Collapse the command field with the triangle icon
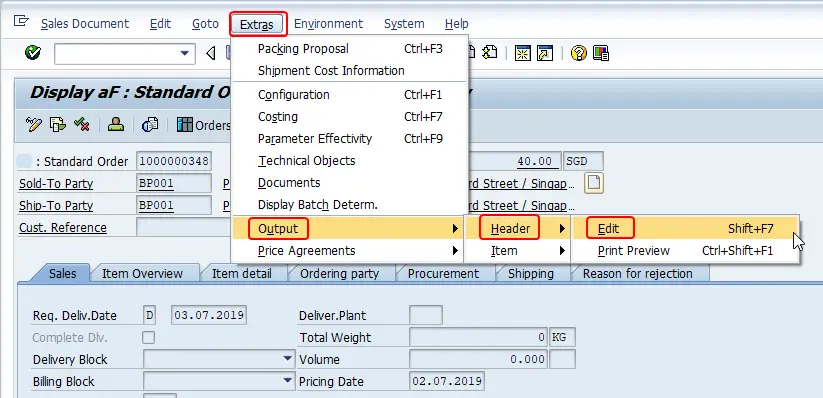The image size is (823, 398). click(x=211, y=53)
